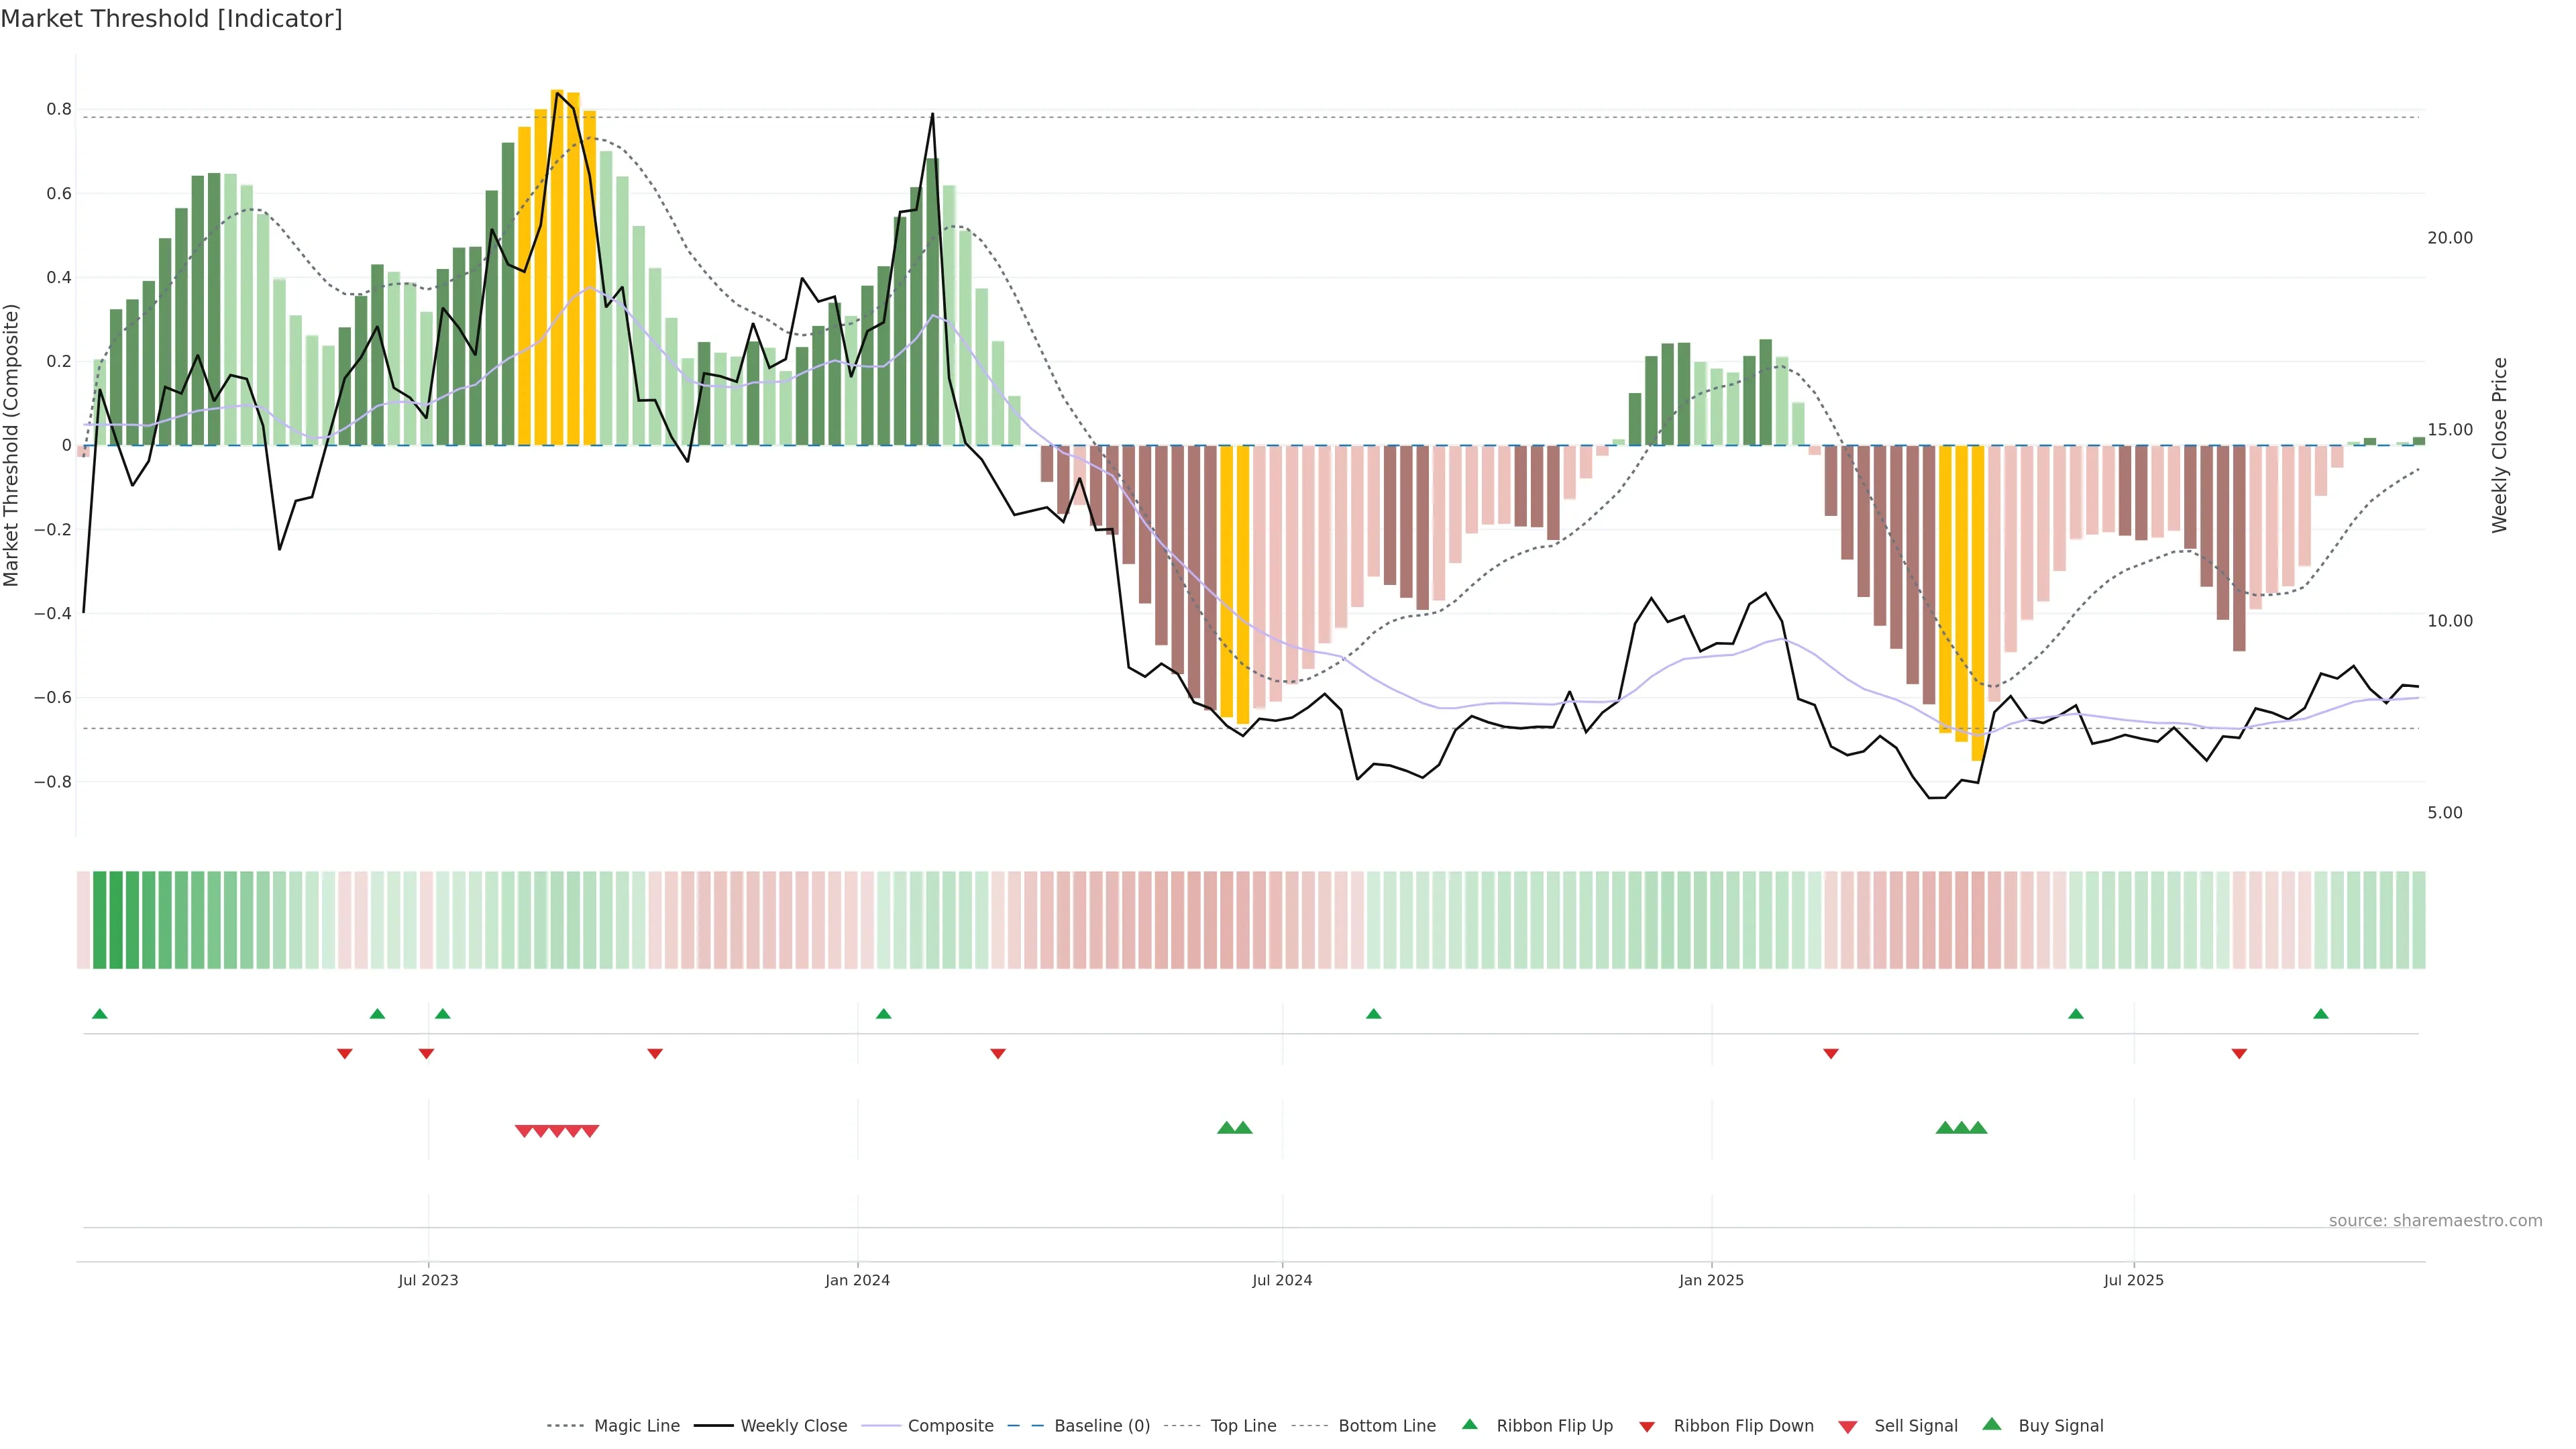The image size is (2576, 1449).
Task: Click the Ribbon Flip Down legend triangle
Action: (1647, 1426)
